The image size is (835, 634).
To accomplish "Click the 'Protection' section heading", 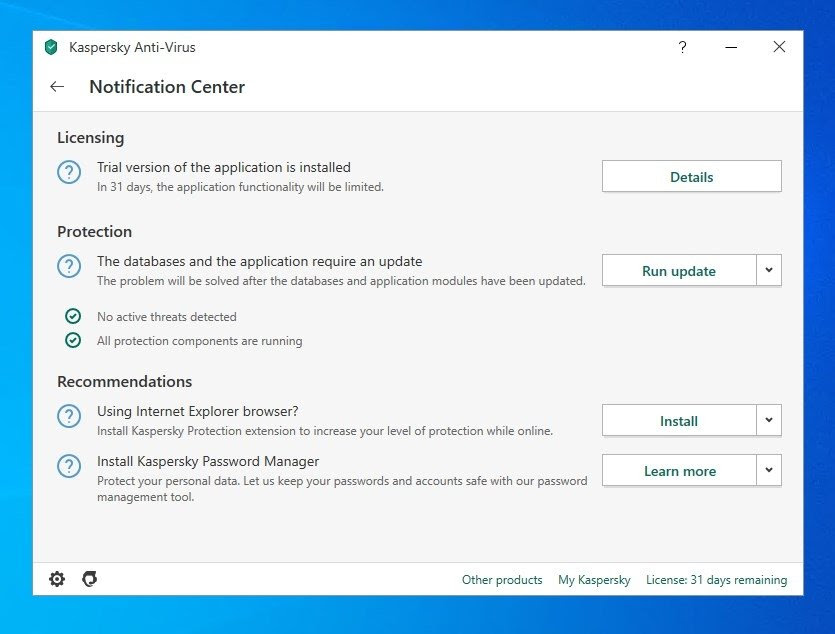I will tap(94, 232).
